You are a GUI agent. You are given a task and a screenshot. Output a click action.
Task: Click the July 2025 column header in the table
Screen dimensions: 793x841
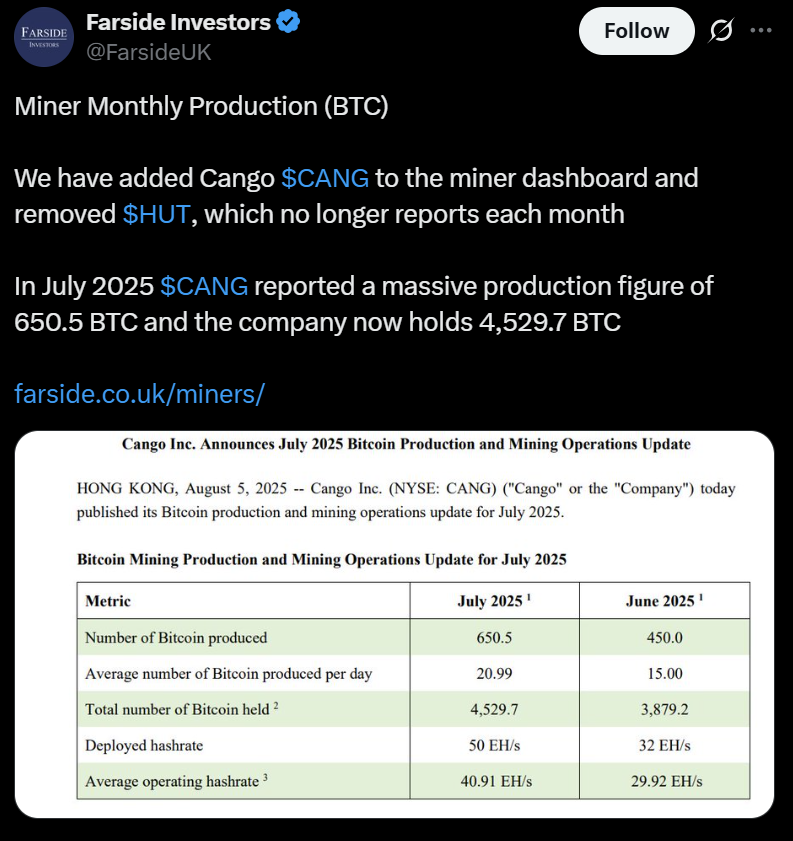click(x=494, y=600)
